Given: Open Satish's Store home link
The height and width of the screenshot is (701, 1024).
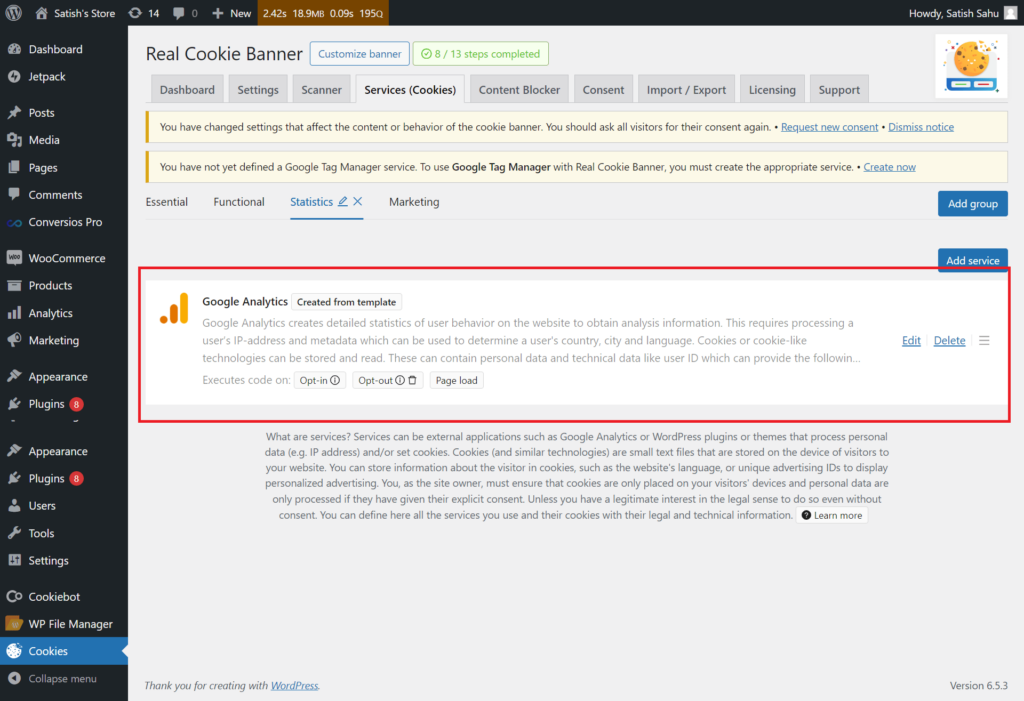Looking at the screenshot, I should click(75, 13).
